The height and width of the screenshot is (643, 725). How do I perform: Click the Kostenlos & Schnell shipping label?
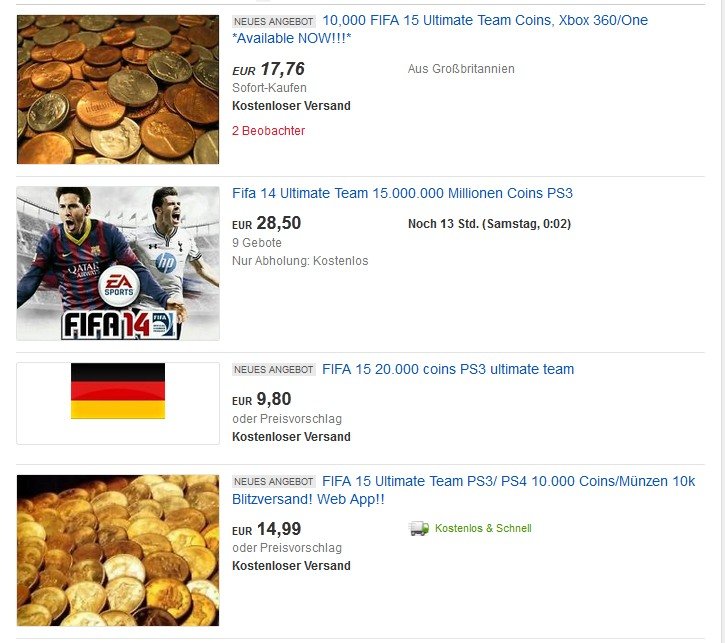tap(483, 528)
